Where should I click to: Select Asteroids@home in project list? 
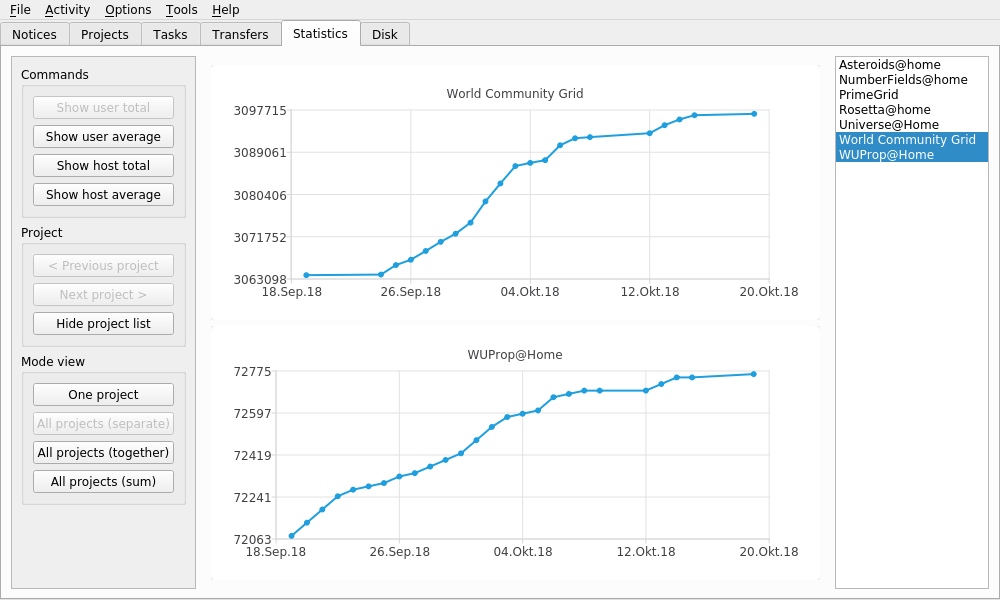click(889, 65)
